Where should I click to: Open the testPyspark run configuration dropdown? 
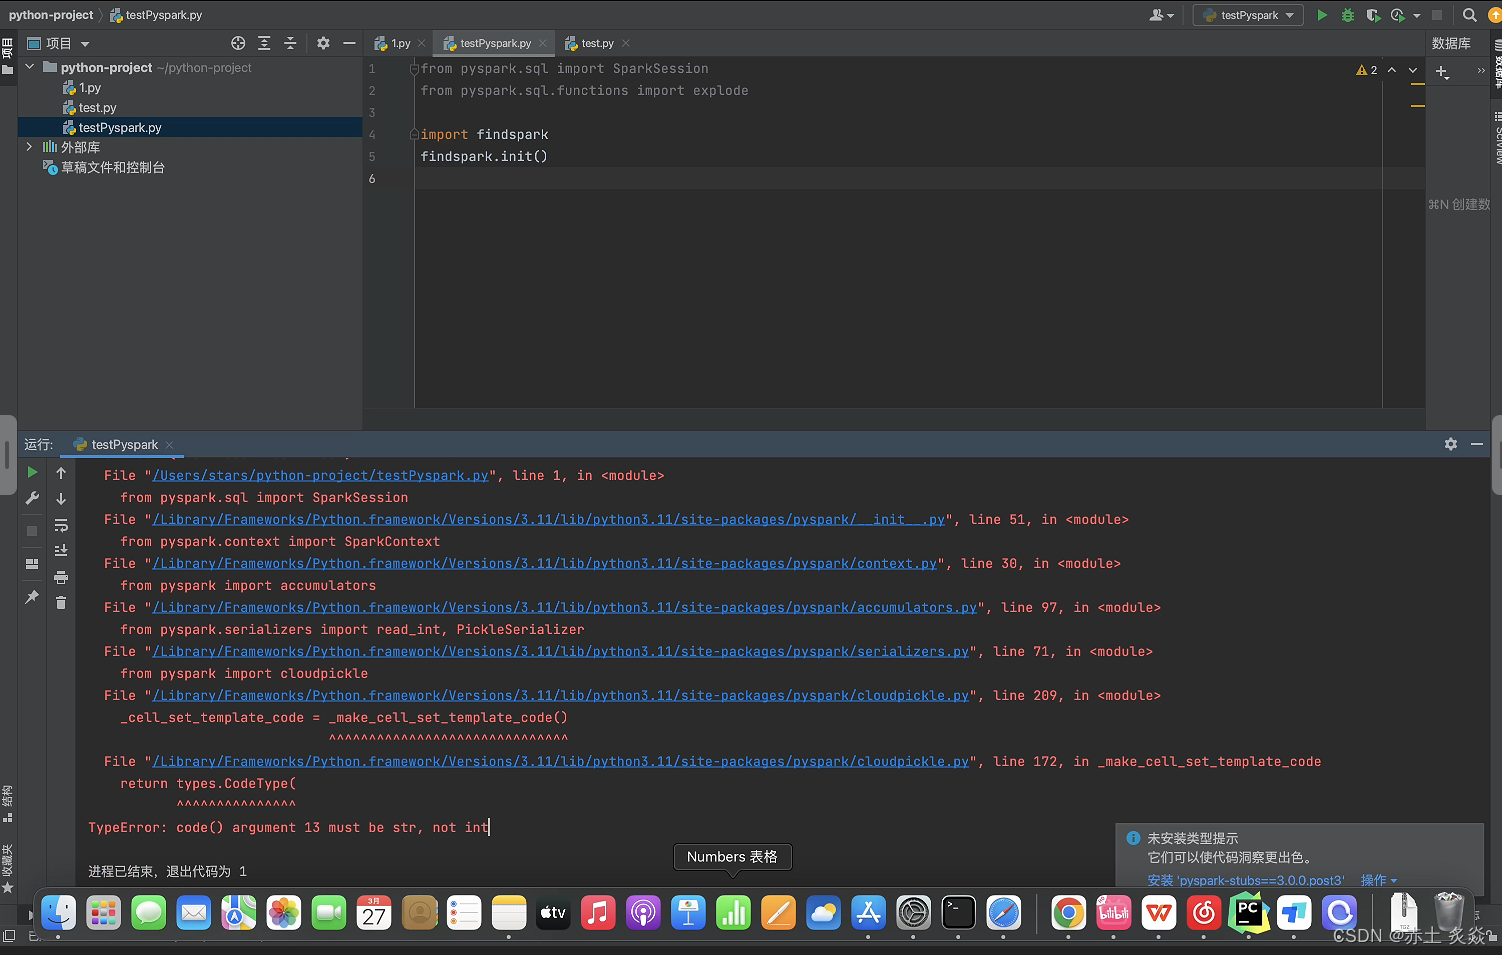pyautogui.click(x=1248, y=15)
